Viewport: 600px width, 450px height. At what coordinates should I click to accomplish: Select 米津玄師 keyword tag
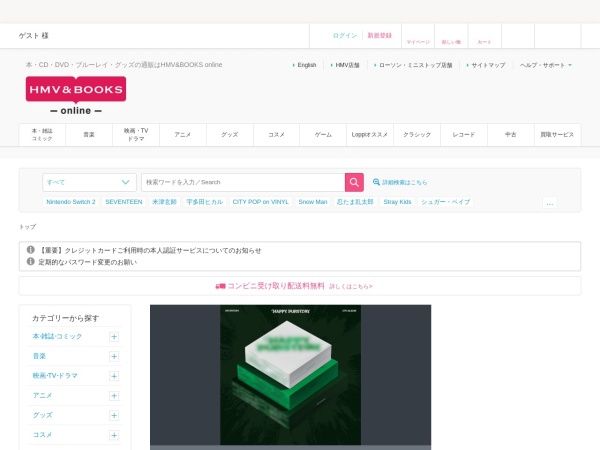pyautogui.click(x=164, y=202)
